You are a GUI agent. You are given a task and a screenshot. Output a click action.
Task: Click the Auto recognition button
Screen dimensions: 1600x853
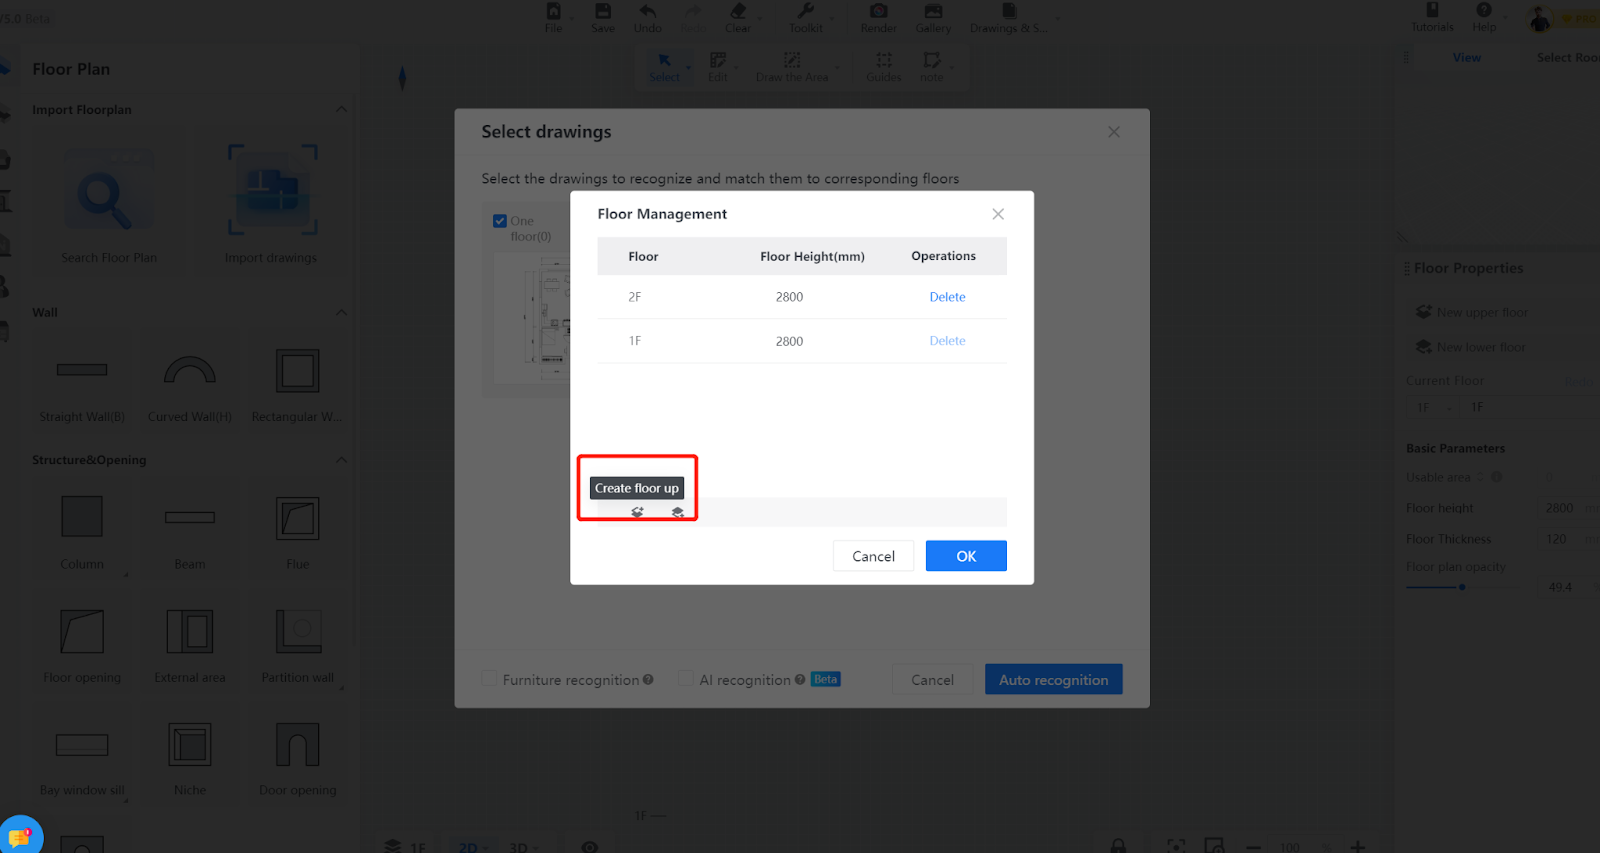pos(1054,679)
